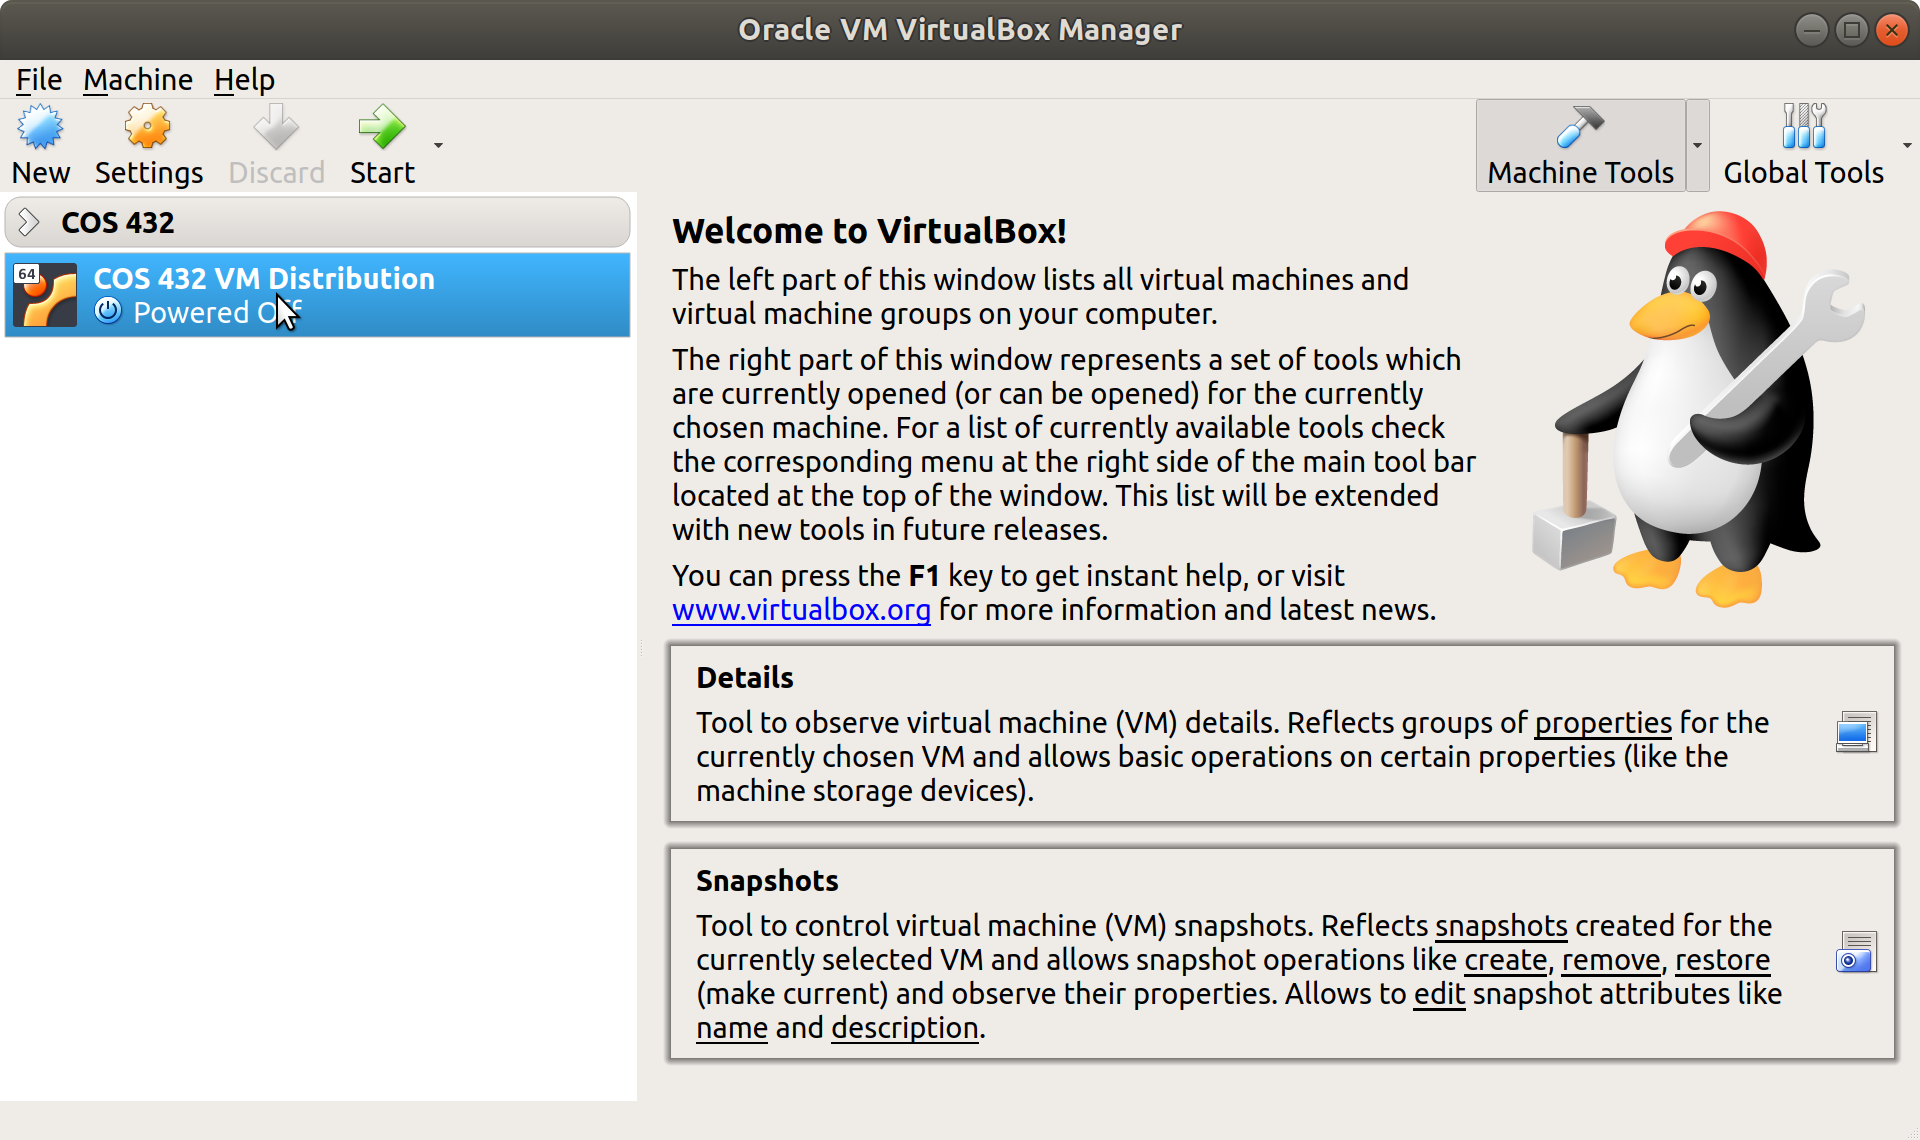Open the Global Tools dropdown arrow
Screen dimensions: 1920x1140
1907,146
